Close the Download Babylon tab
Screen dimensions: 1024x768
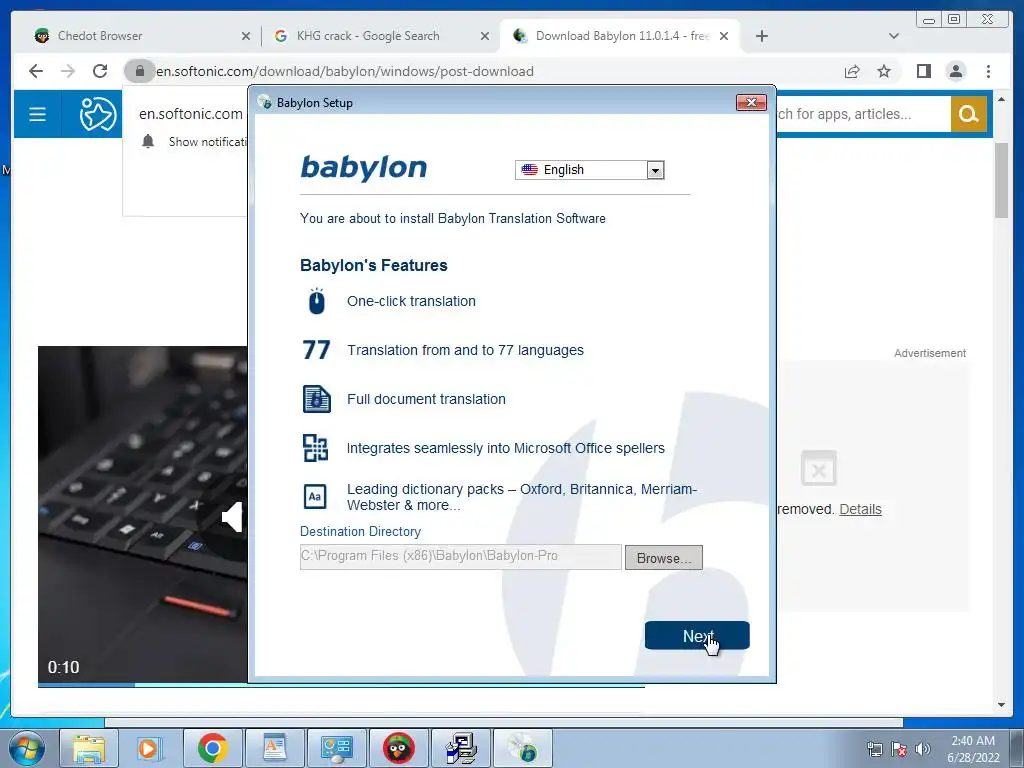(x=724, y=37)
